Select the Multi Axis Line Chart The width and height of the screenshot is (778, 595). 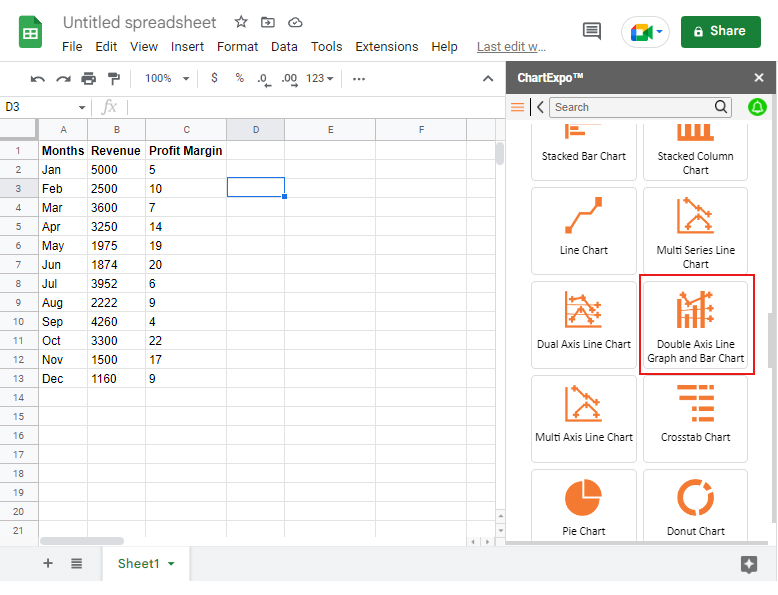pos(584,418)
